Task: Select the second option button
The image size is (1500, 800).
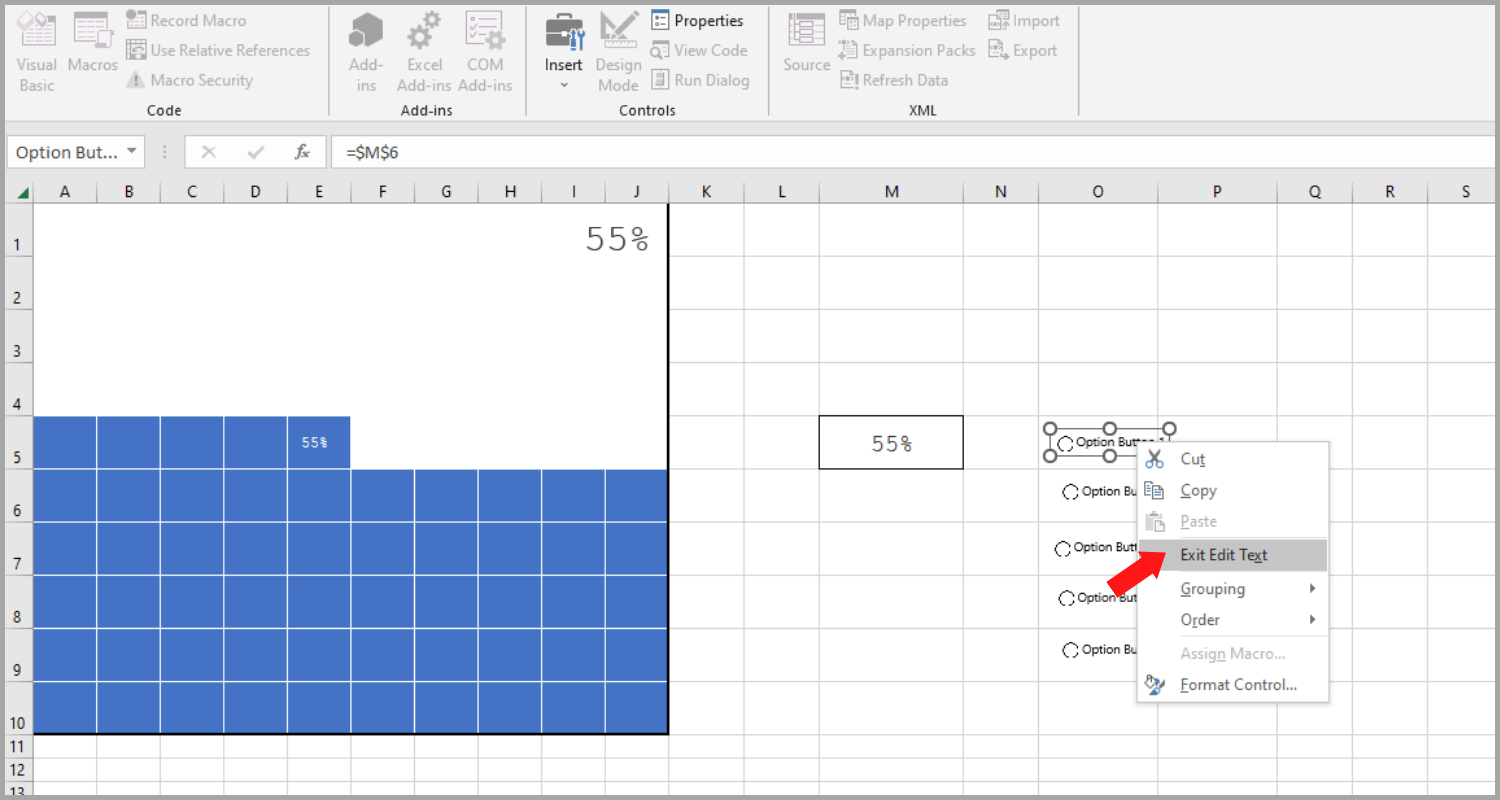Action: 1070,492
